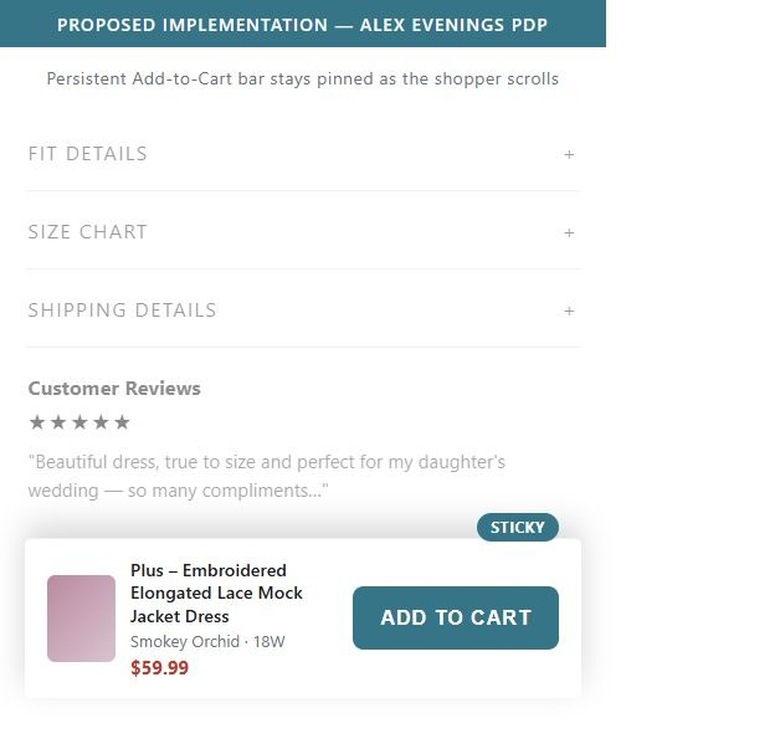Click the Smokey Orchid 18W variant text
Image resolution: width=780 pixels, height=749 pixels.
(207, 642)
